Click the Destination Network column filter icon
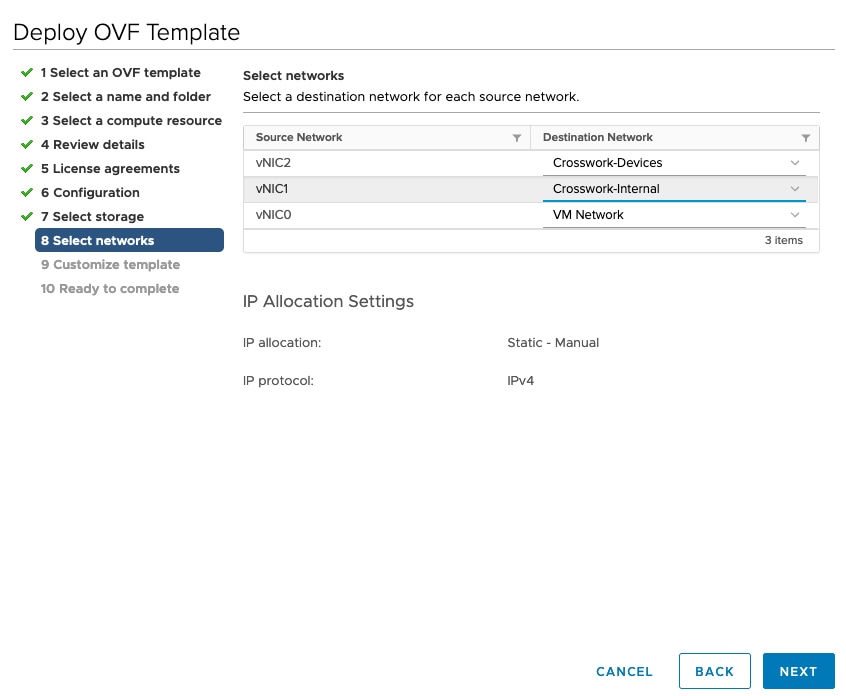 coord(806,138)
